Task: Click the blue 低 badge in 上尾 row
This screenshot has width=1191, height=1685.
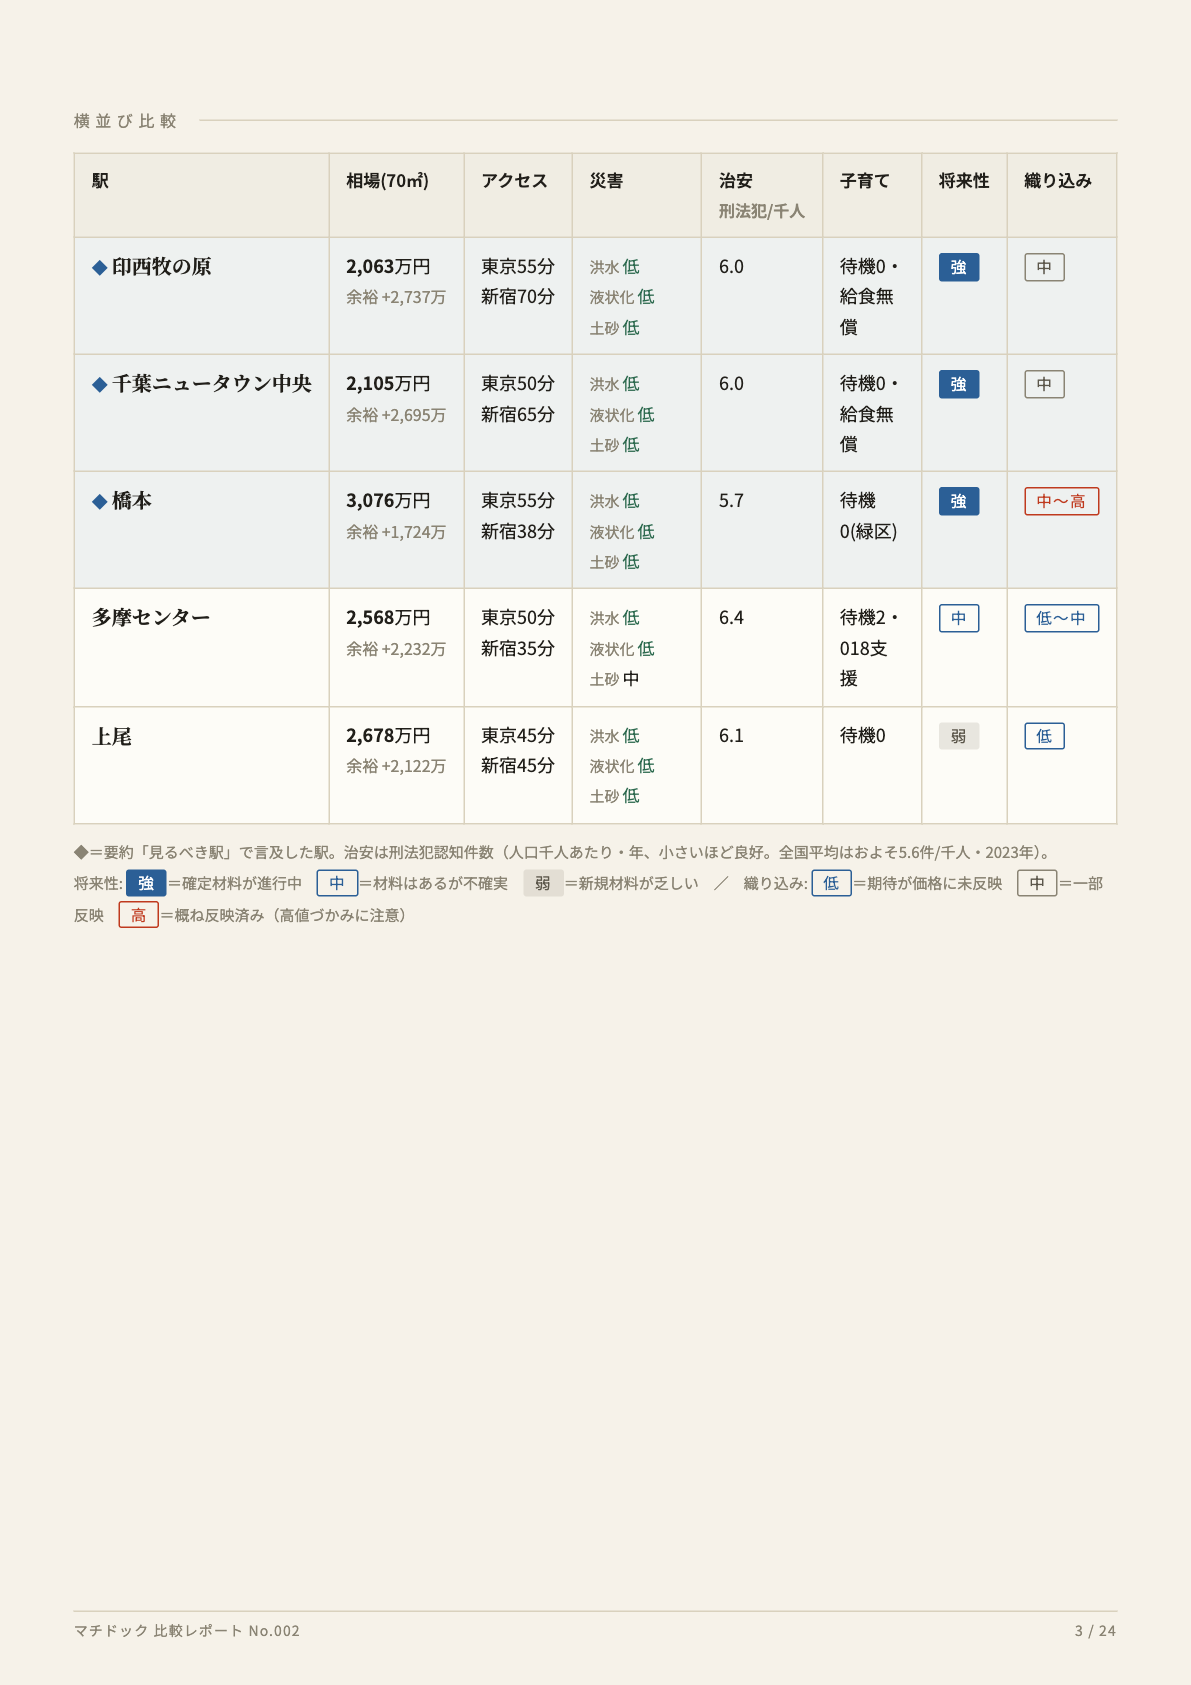Action: click(1044, 736)
